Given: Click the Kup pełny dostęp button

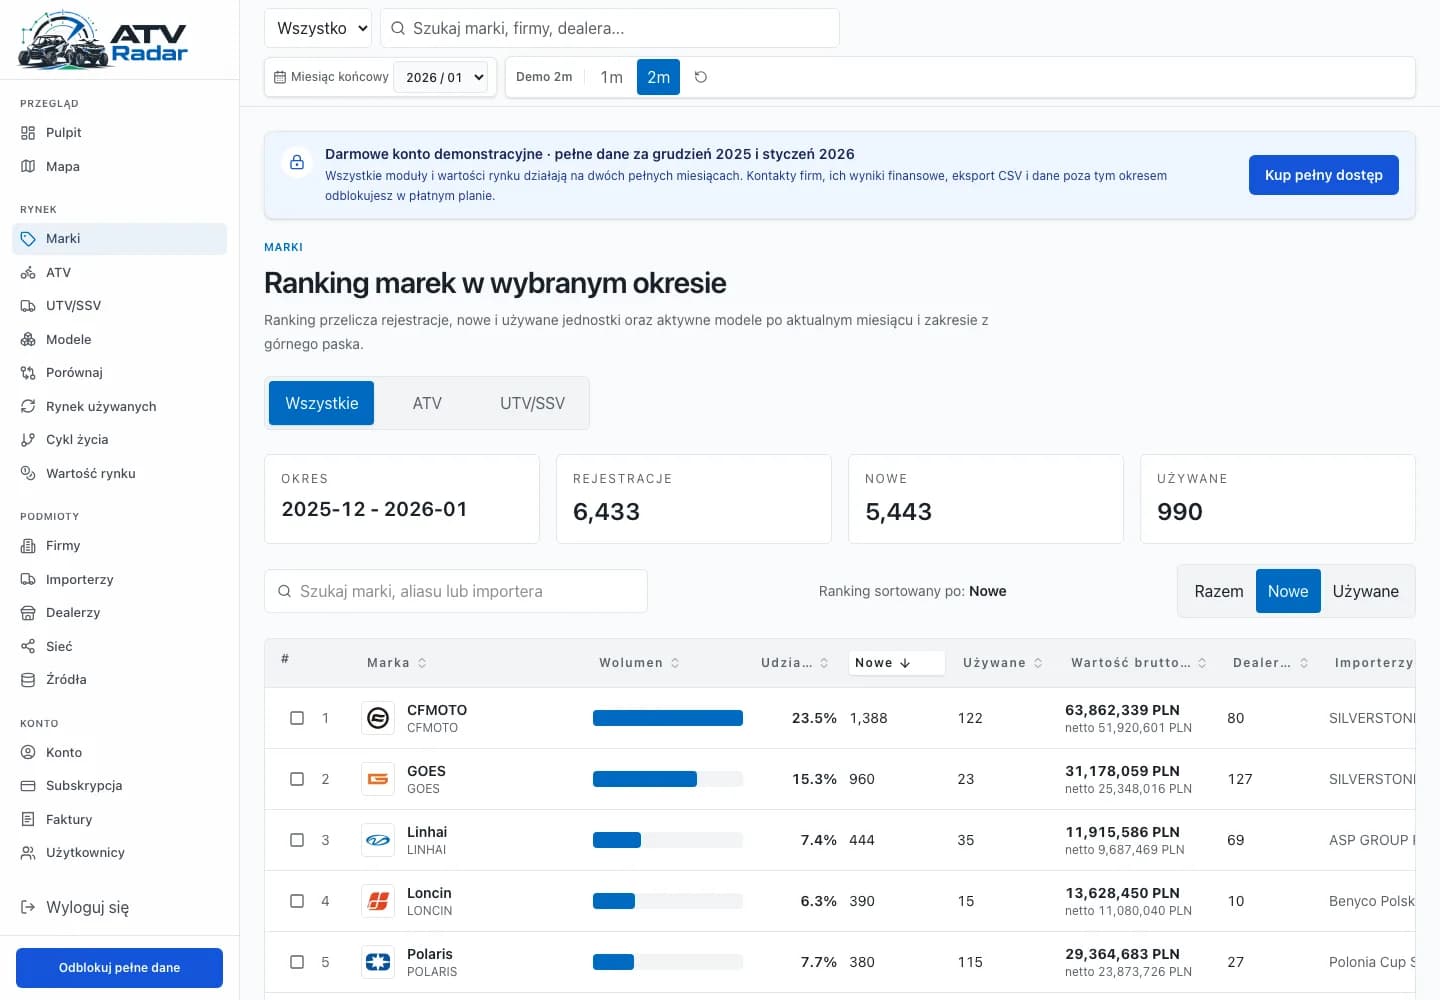Looking at the screenshot, I should 1323,175.
